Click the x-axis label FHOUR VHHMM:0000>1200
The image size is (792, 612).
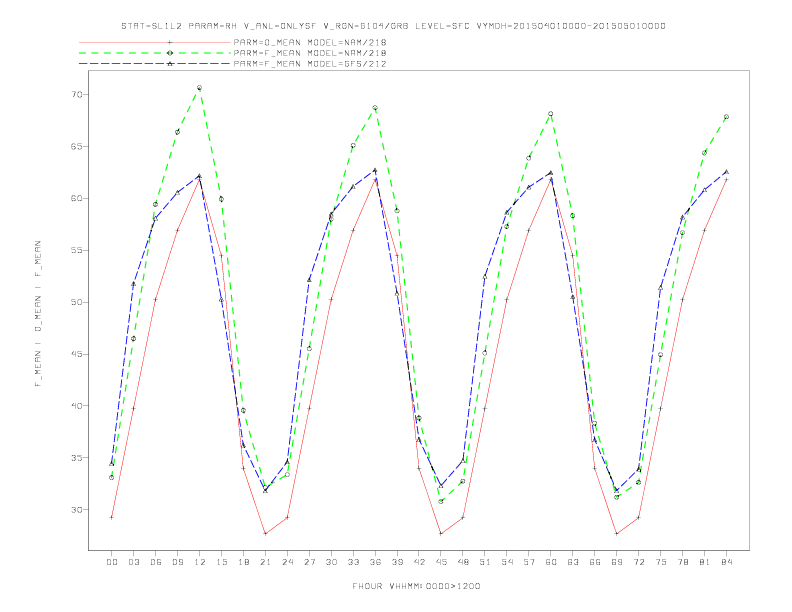click(x=416, y=586)
